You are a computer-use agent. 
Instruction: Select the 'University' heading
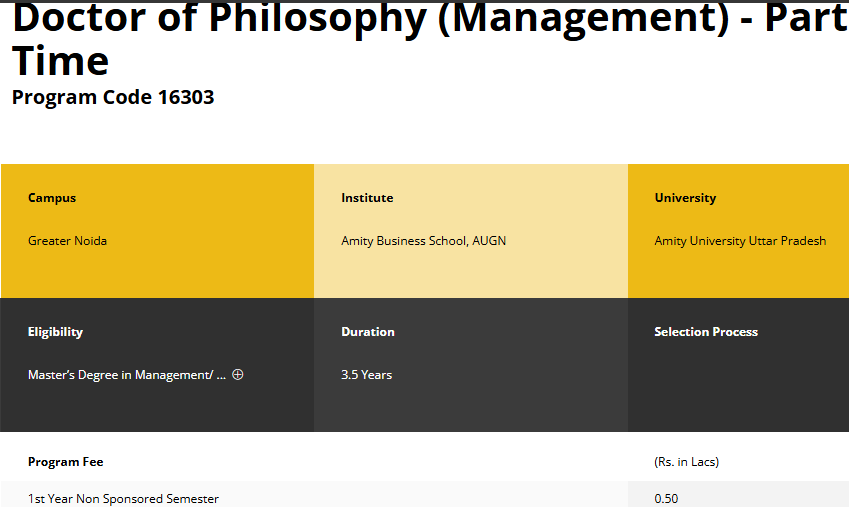pos(685,198)
